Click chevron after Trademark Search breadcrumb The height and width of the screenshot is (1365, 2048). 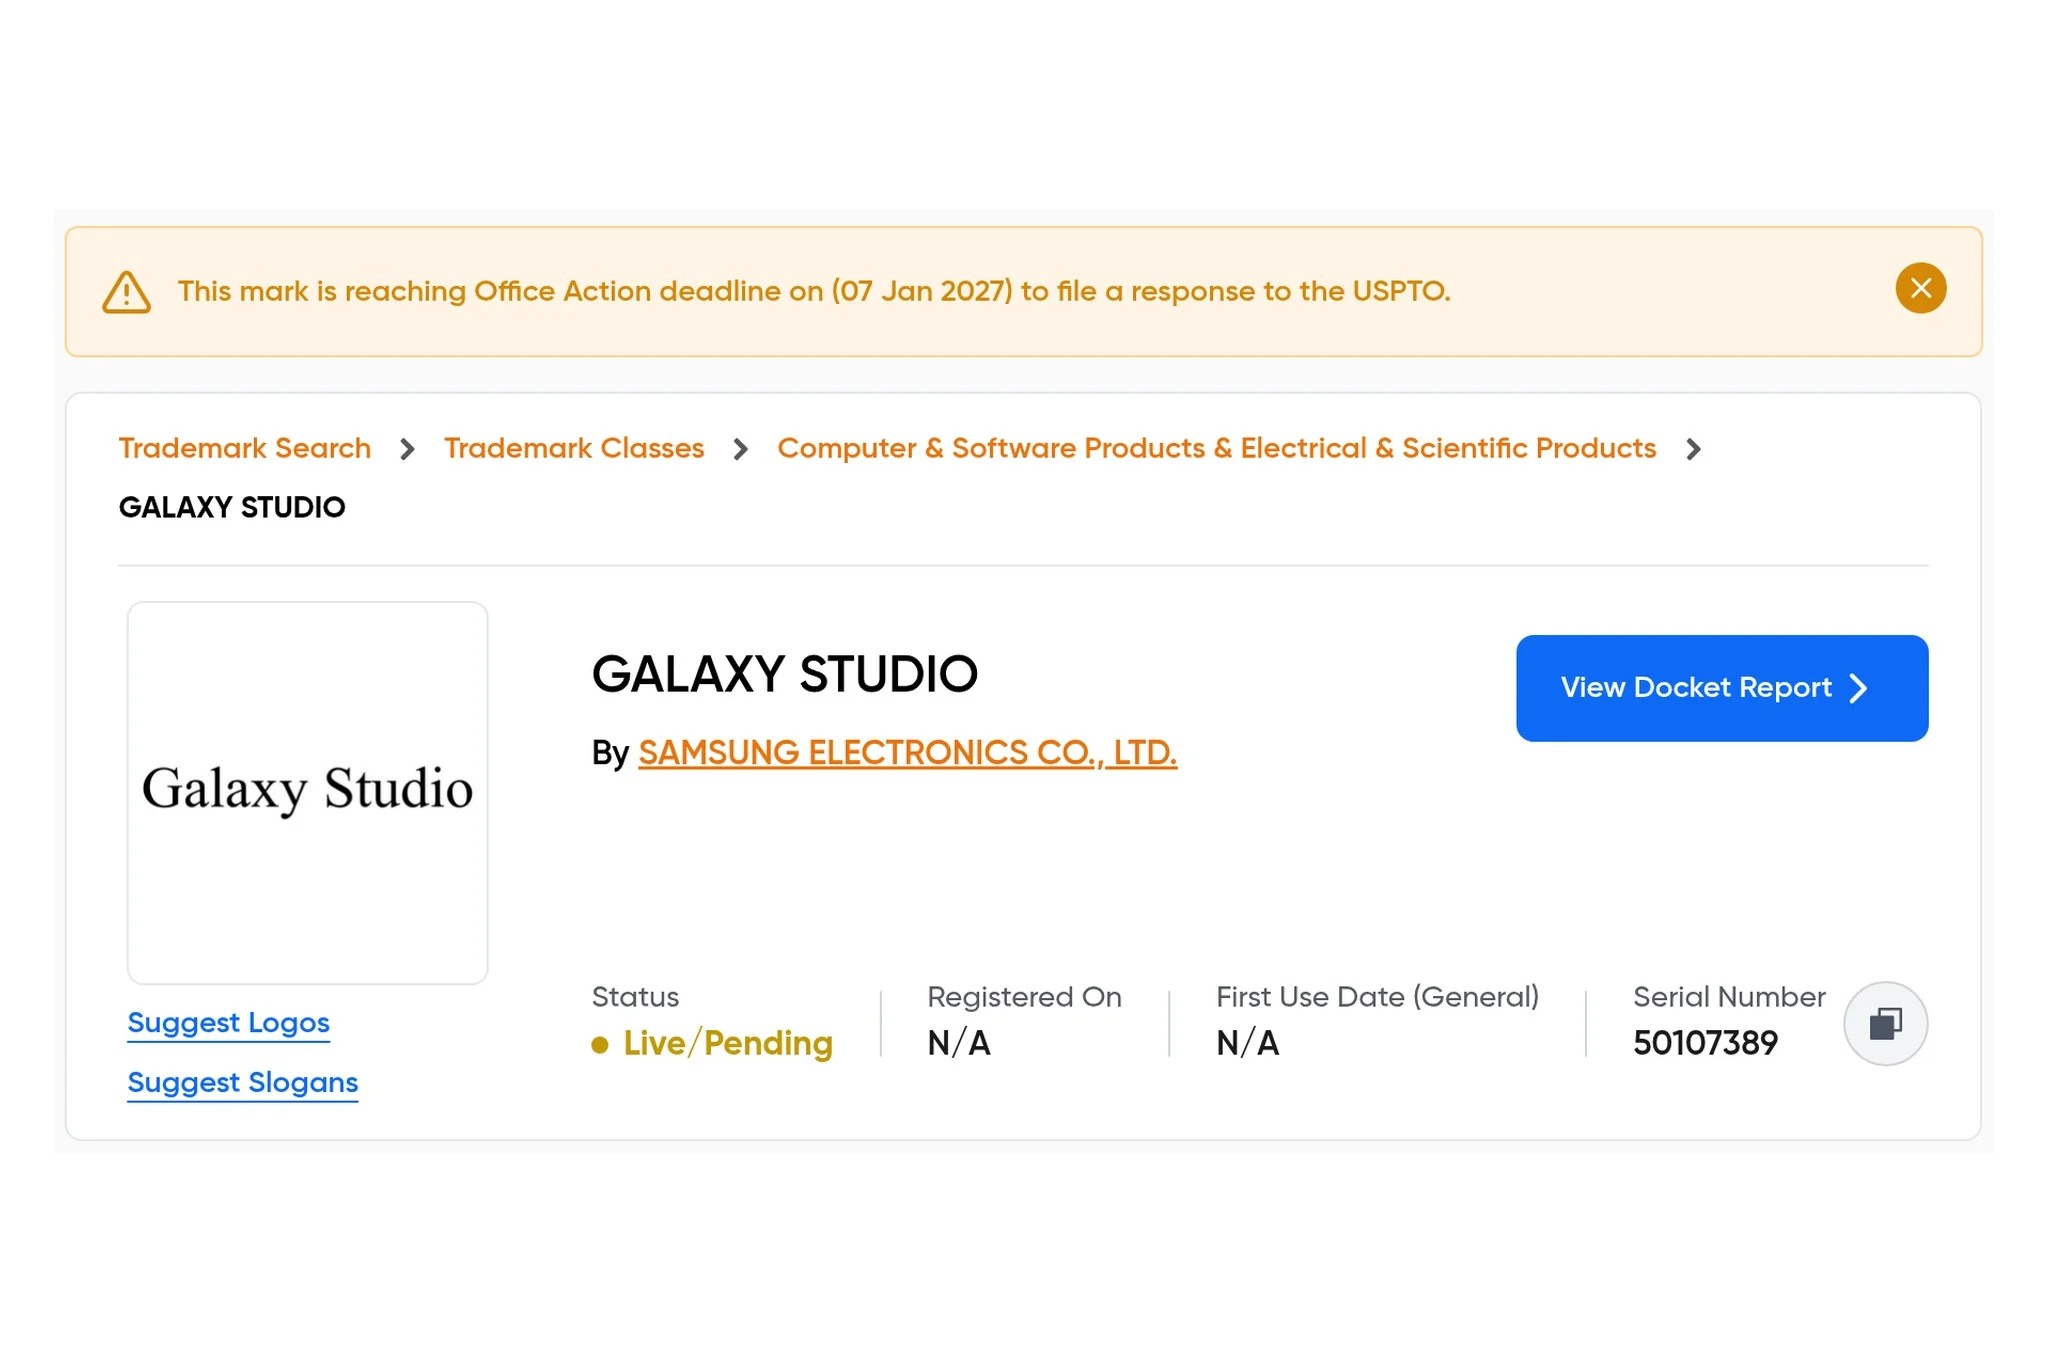coord(407,450)
